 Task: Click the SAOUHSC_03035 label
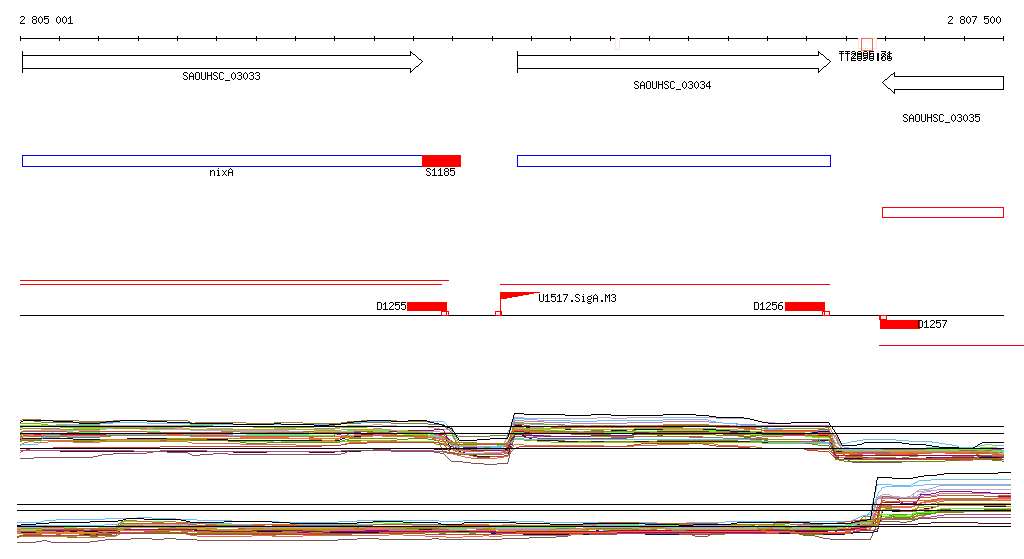point(941,118)
